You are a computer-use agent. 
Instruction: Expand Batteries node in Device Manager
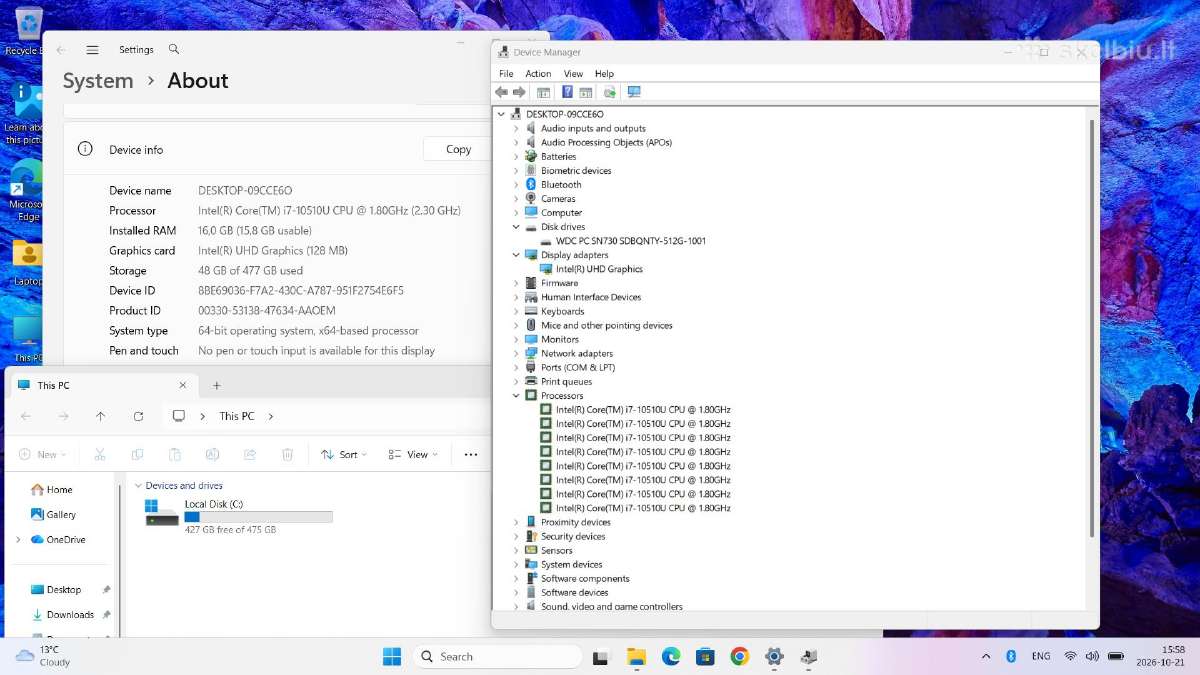[516, 156]
